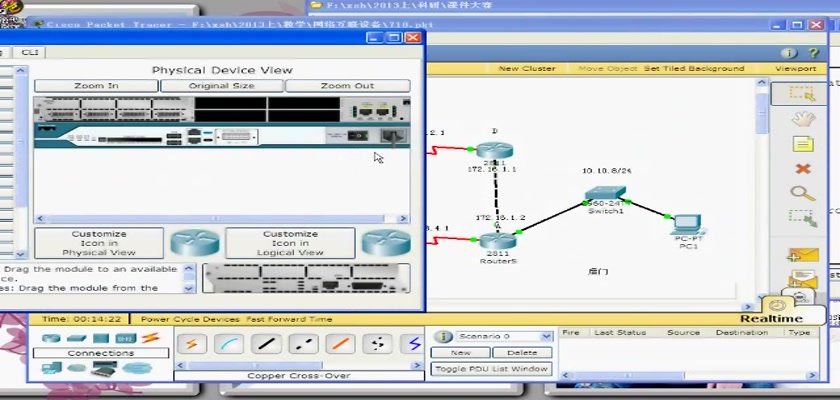Click Move Object in workspace bar

608,69
